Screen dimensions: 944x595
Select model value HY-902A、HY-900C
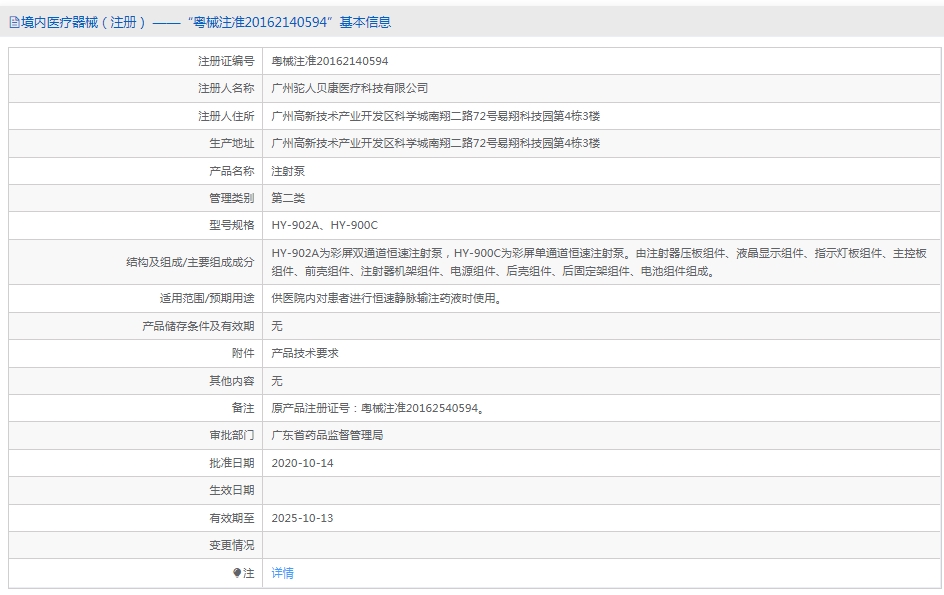(x=324, y=225)
